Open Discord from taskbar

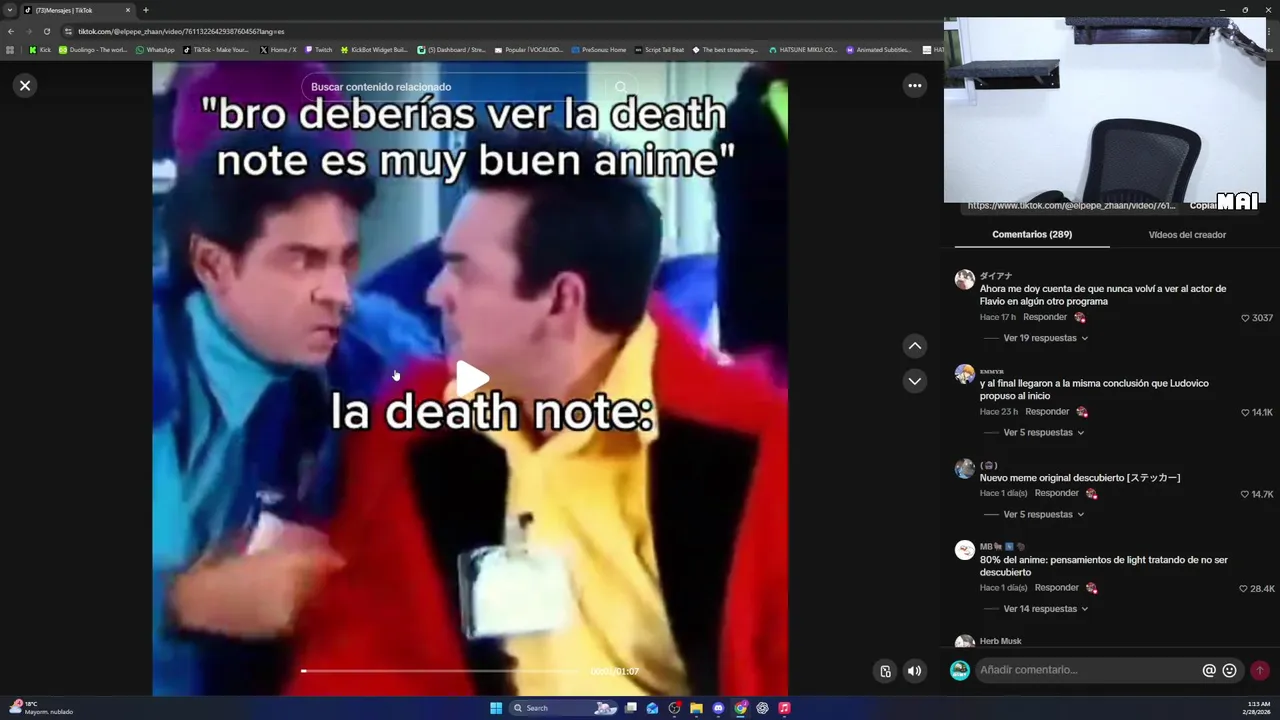point(718,708)
